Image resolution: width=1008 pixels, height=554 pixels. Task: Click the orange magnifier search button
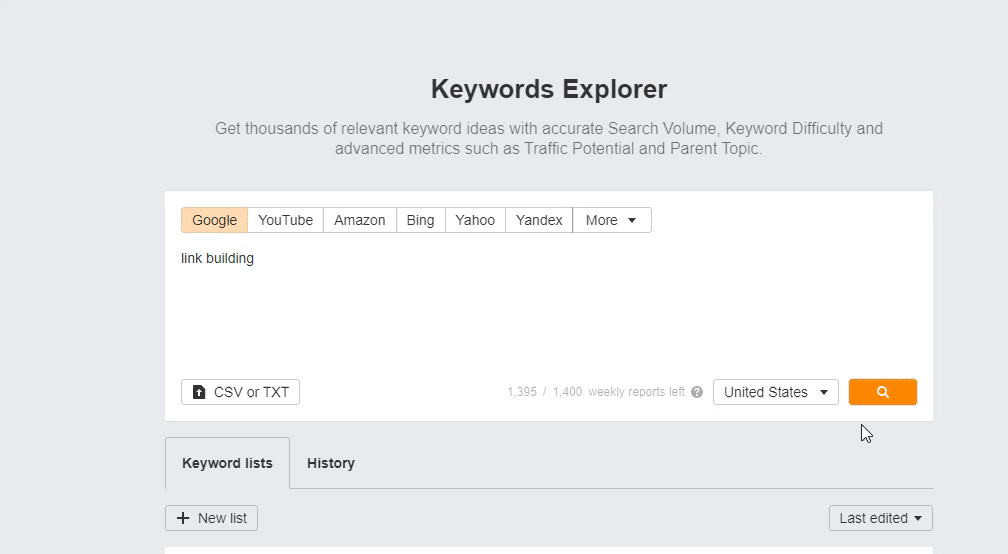(x=883, y=392)
